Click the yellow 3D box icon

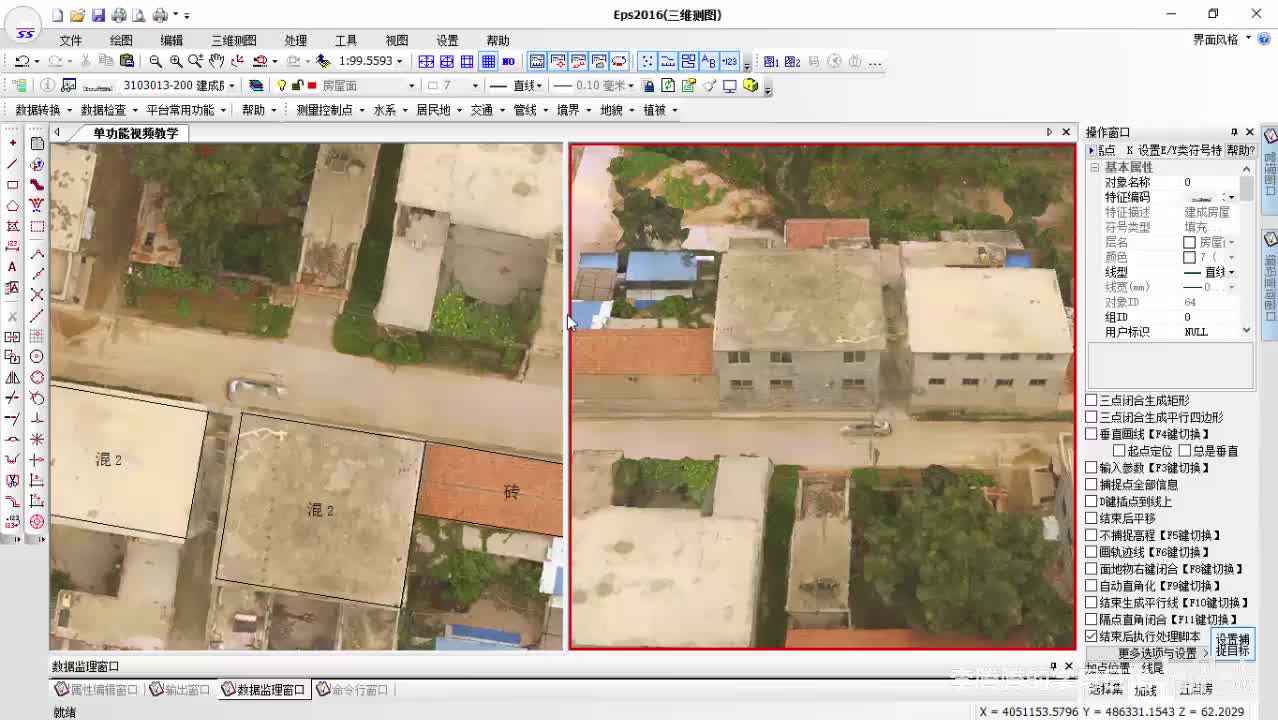(751, 86)
